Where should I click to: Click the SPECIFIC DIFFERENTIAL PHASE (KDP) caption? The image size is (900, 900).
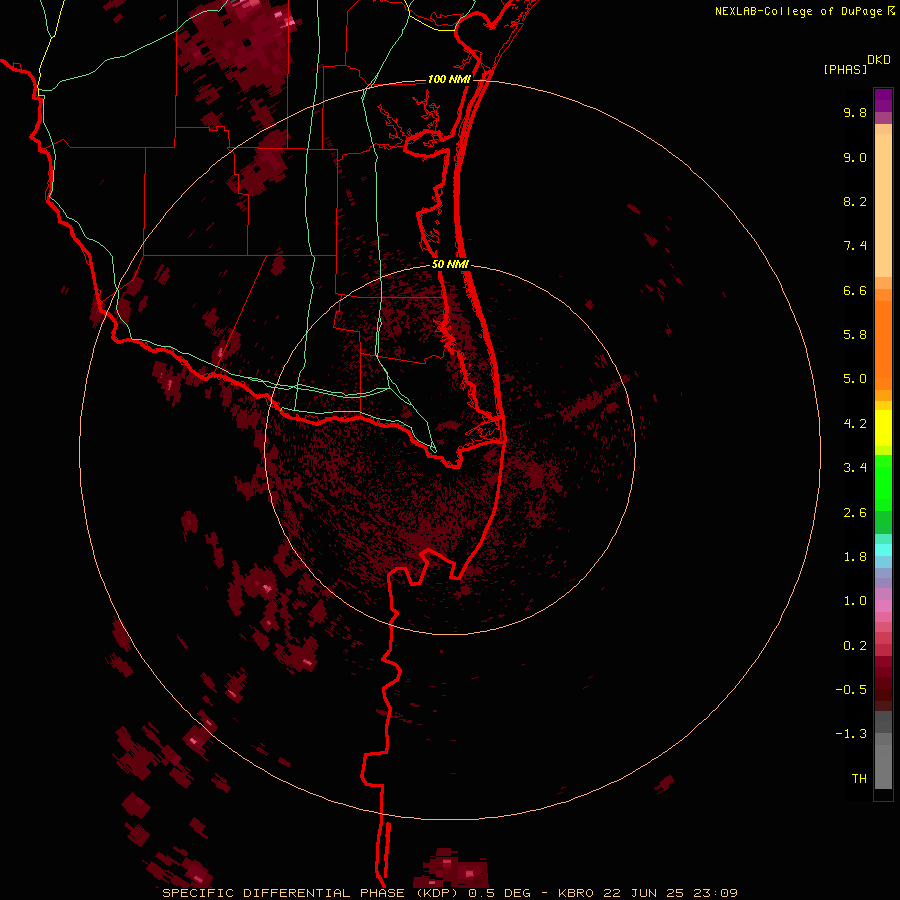(x=312, y=893)
